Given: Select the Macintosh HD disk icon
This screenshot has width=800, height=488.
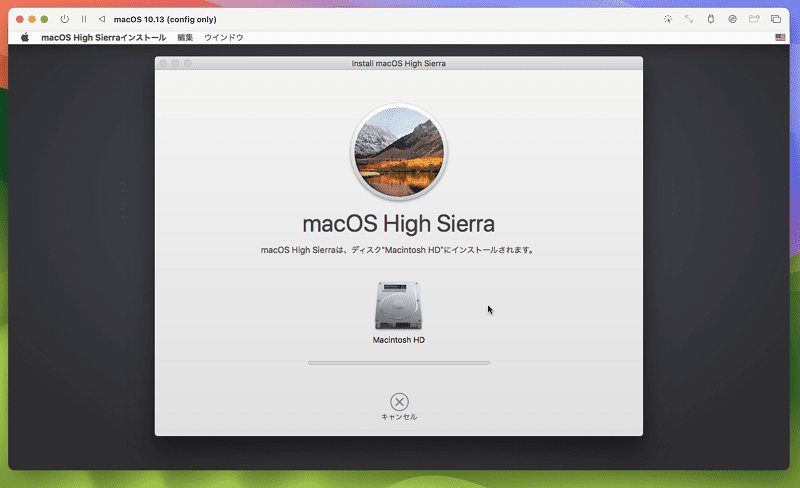Looking at the screenshot, I should 398,305.
